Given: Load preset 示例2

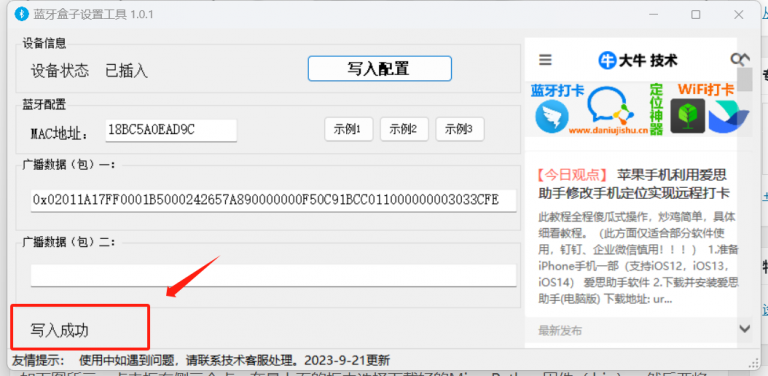Looking at the screenshot, I should coord(404,129).
